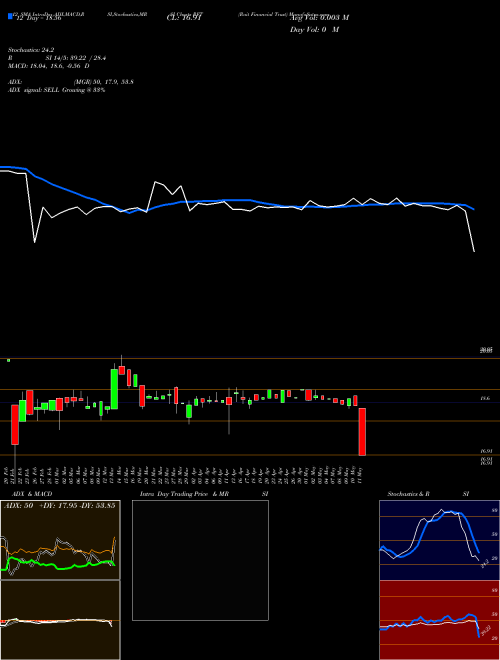This screenshot has height=660, width=500.
Task: Select the 'Stochastics: 24.2' reading
Action: [x=31, y=50]
